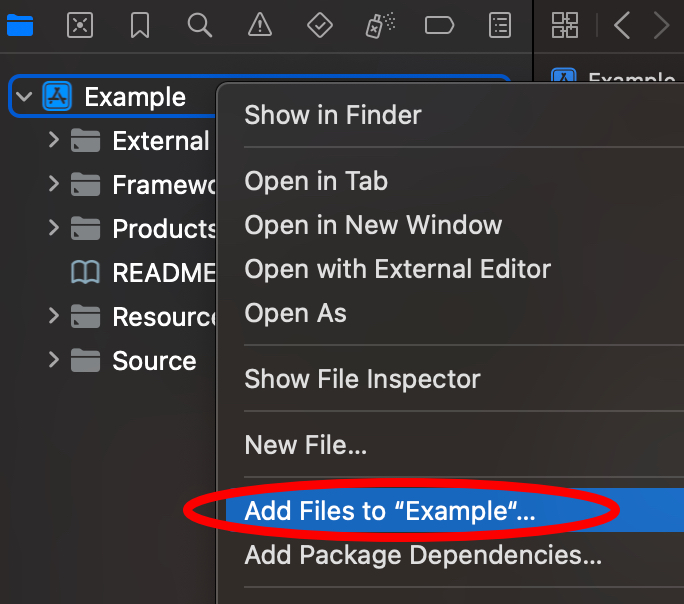Viewport: 684px width, 604px height.
Task: Open the Test navigator diamond icon
Action: point(319,25)
